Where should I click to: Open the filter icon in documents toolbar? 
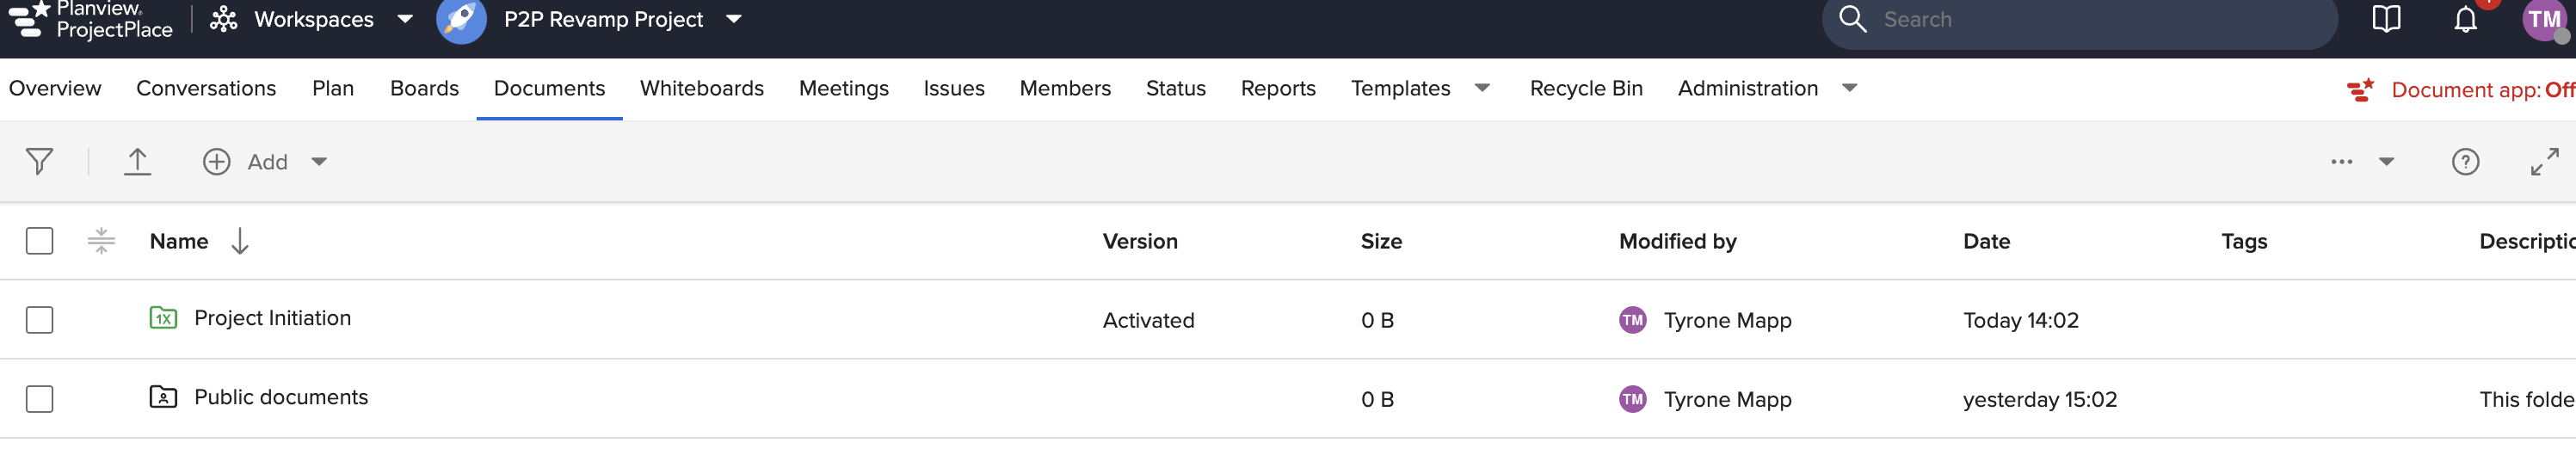(39, 162)
